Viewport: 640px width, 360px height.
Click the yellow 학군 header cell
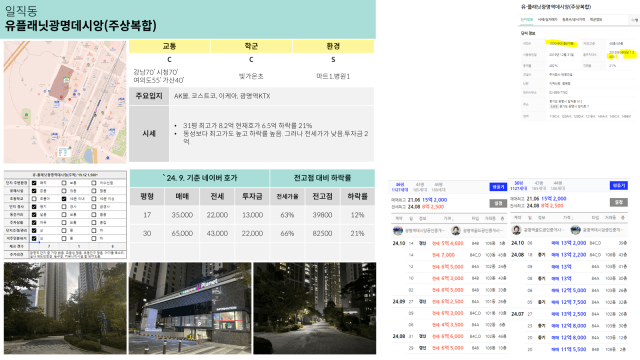coord(251,46)
